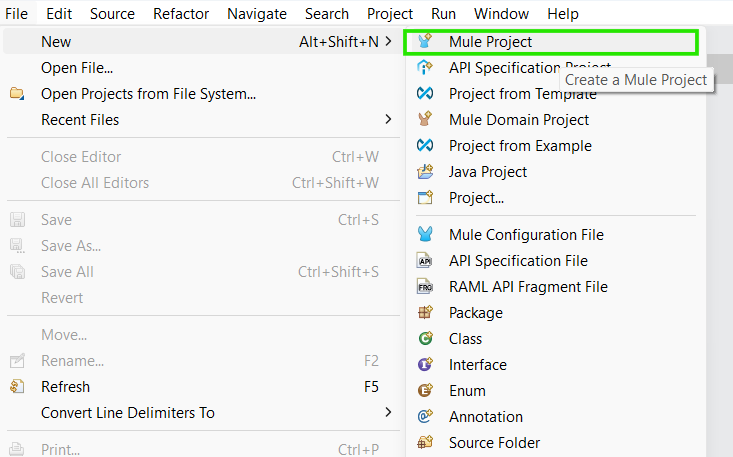Open the Refactor menu in menu bar
The height and width of the screenshot is (457, 733).
(181, 14)
